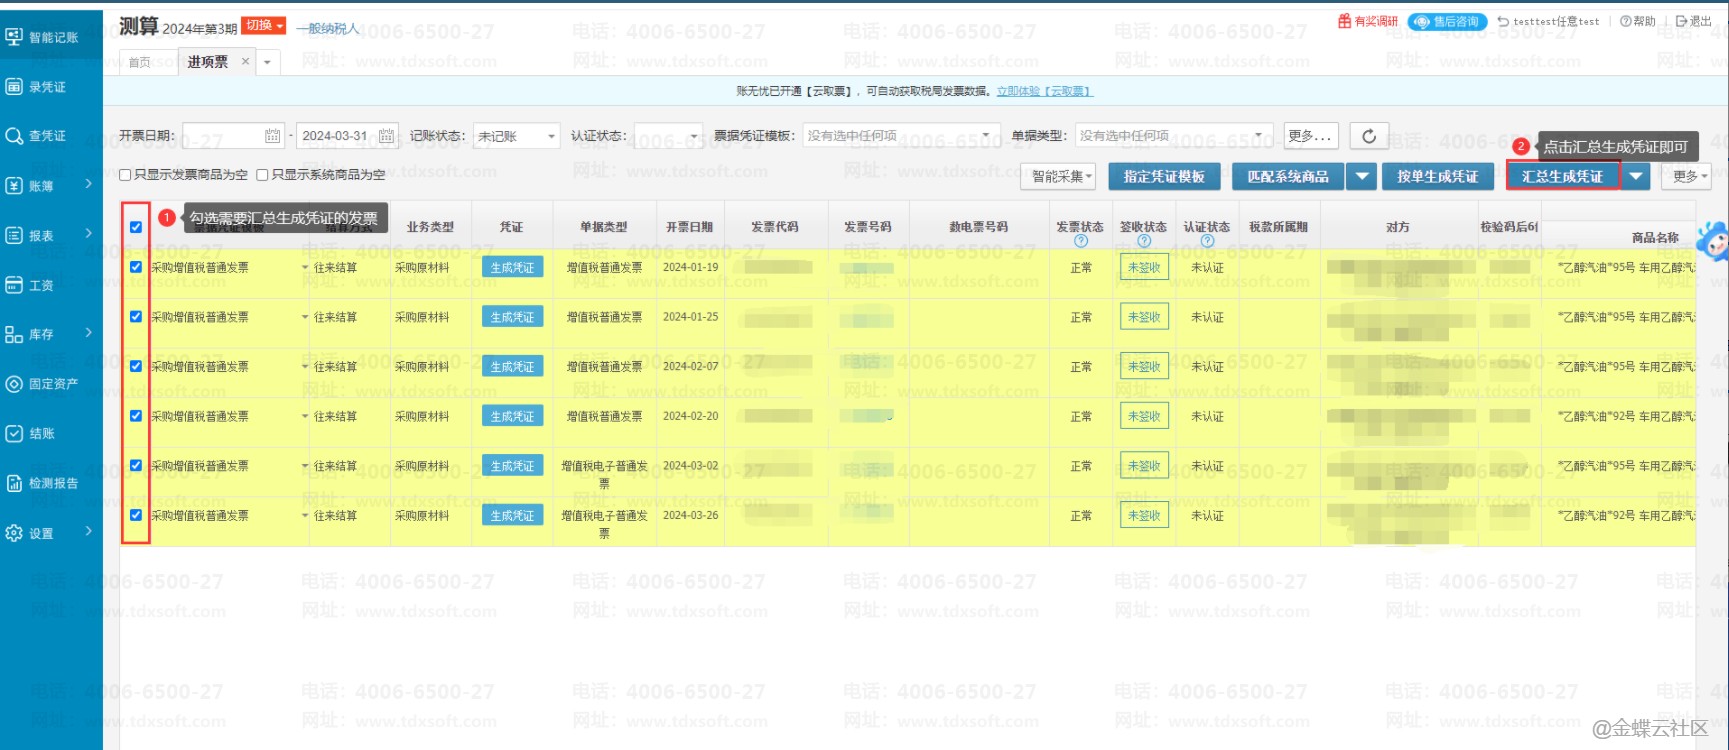Click the 立即体验【云取票】 link

click(x=1044, y=91)
